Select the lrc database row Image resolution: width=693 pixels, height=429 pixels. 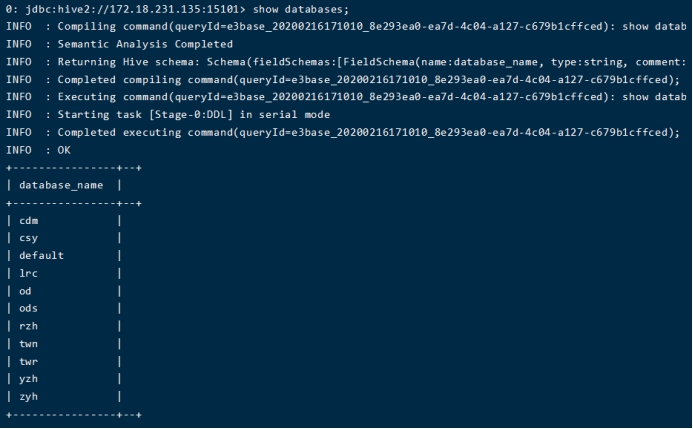pyautogui.click(x=29, y=273)
